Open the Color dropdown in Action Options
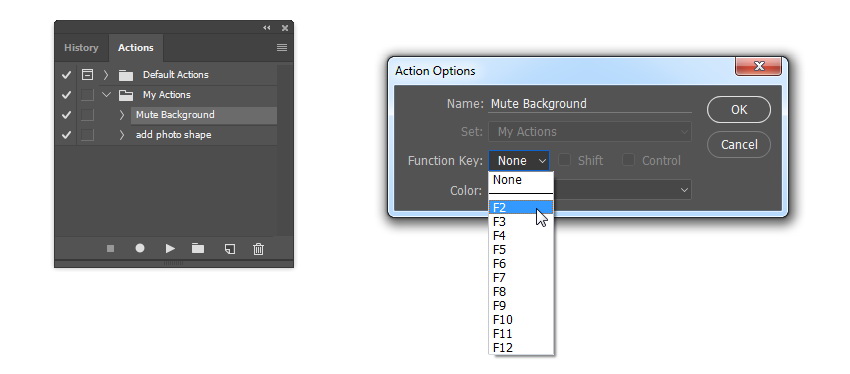Viewport: 850px width, 374px height. point(623,190)
